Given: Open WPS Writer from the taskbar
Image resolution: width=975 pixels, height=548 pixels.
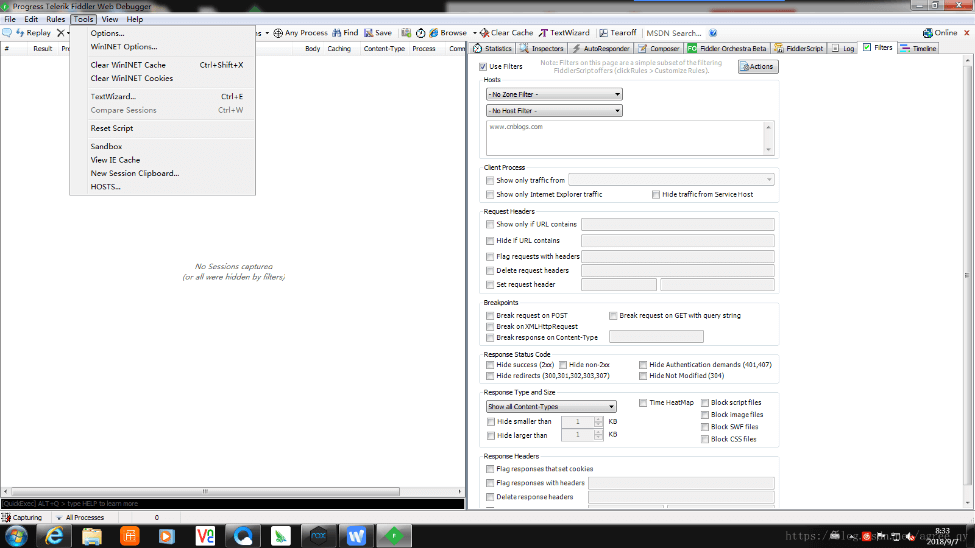Looking at the screenshot, I should (356, 536).
